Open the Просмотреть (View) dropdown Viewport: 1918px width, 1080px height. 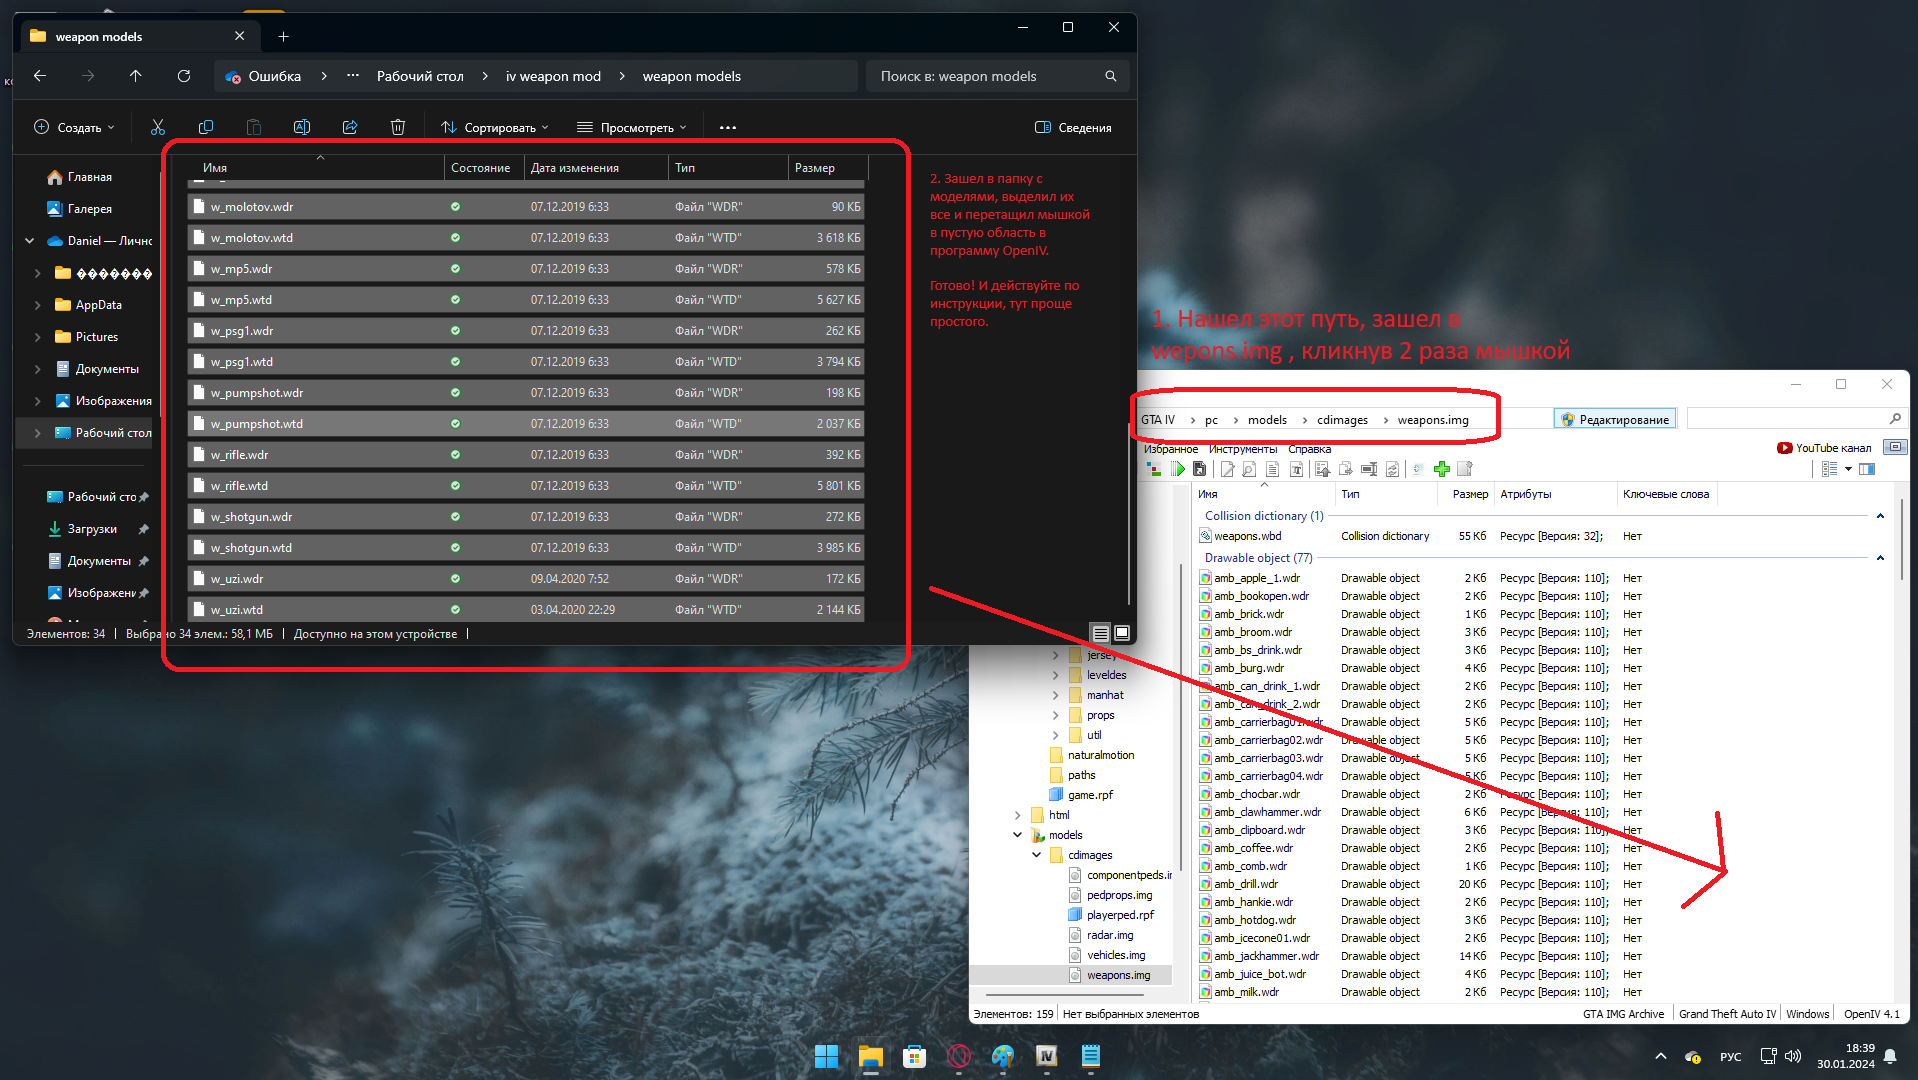[x=632, y=127]
